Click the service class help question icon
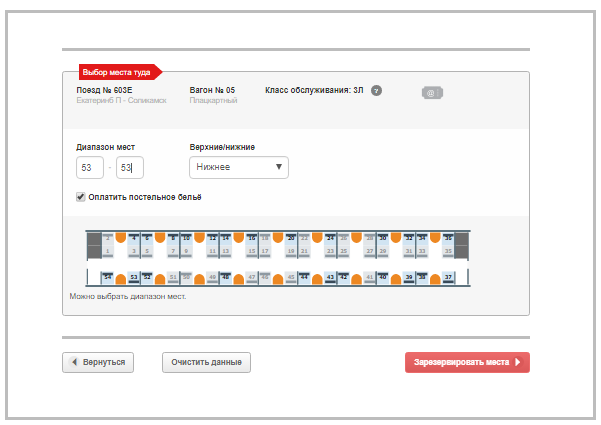Viewport: 601px width, 425px height. click(376, 90)
